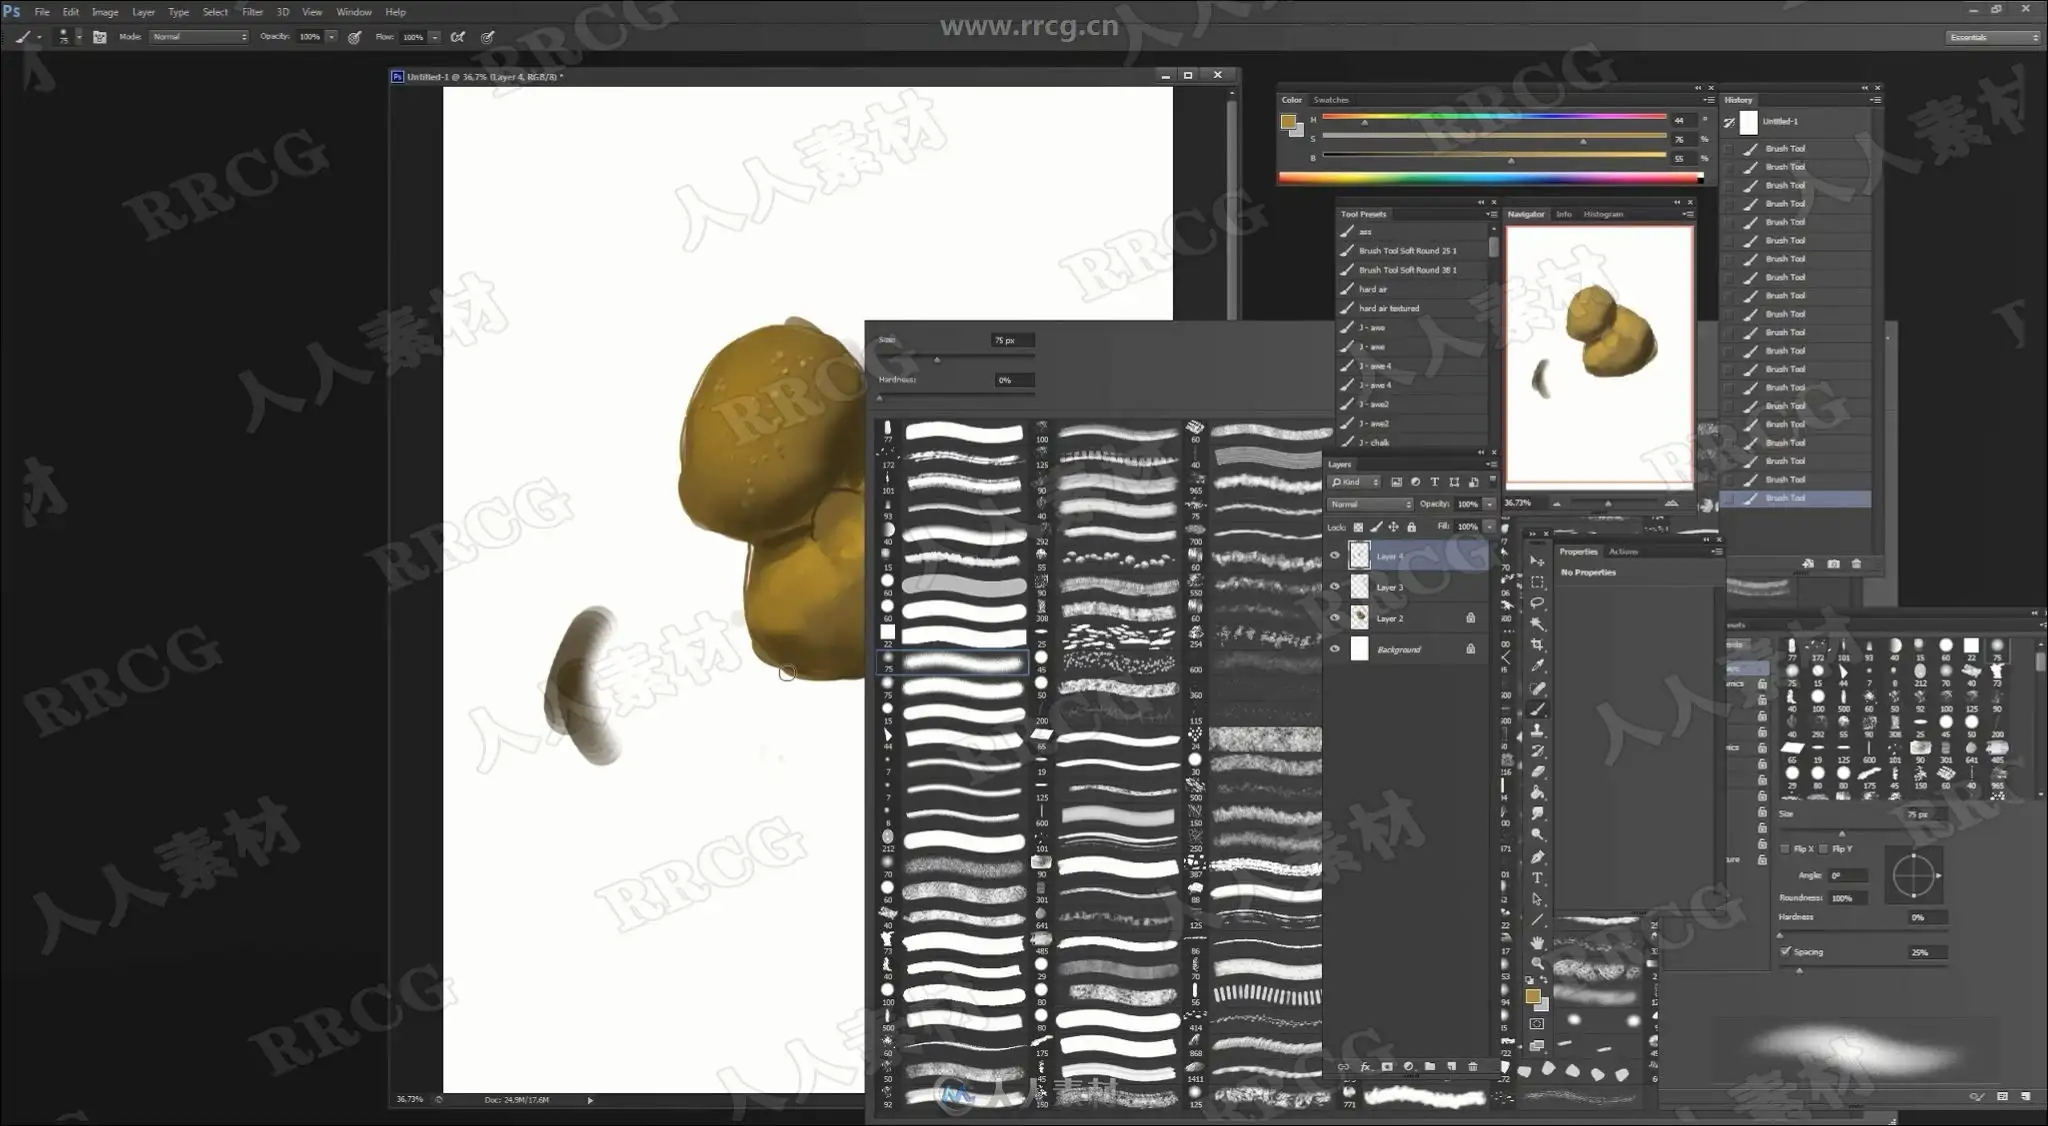Select the Eraser tool in the toolbox
Image resolution: width=2048 pixels, height=1126 pixels.
[1537, 772]
